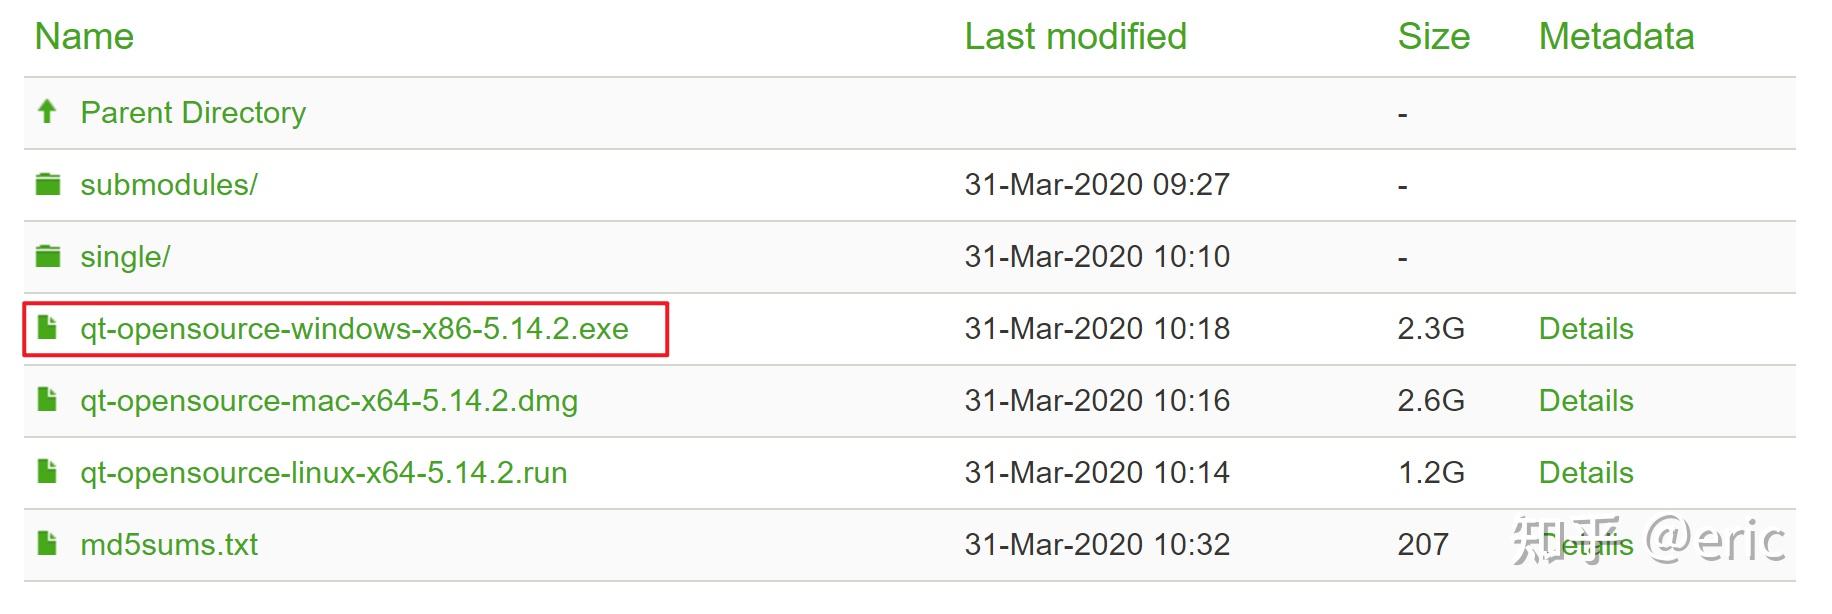Download qt-opensource-mac-x64-5.14.2.dmg
1832x614 pixels.
329,401
